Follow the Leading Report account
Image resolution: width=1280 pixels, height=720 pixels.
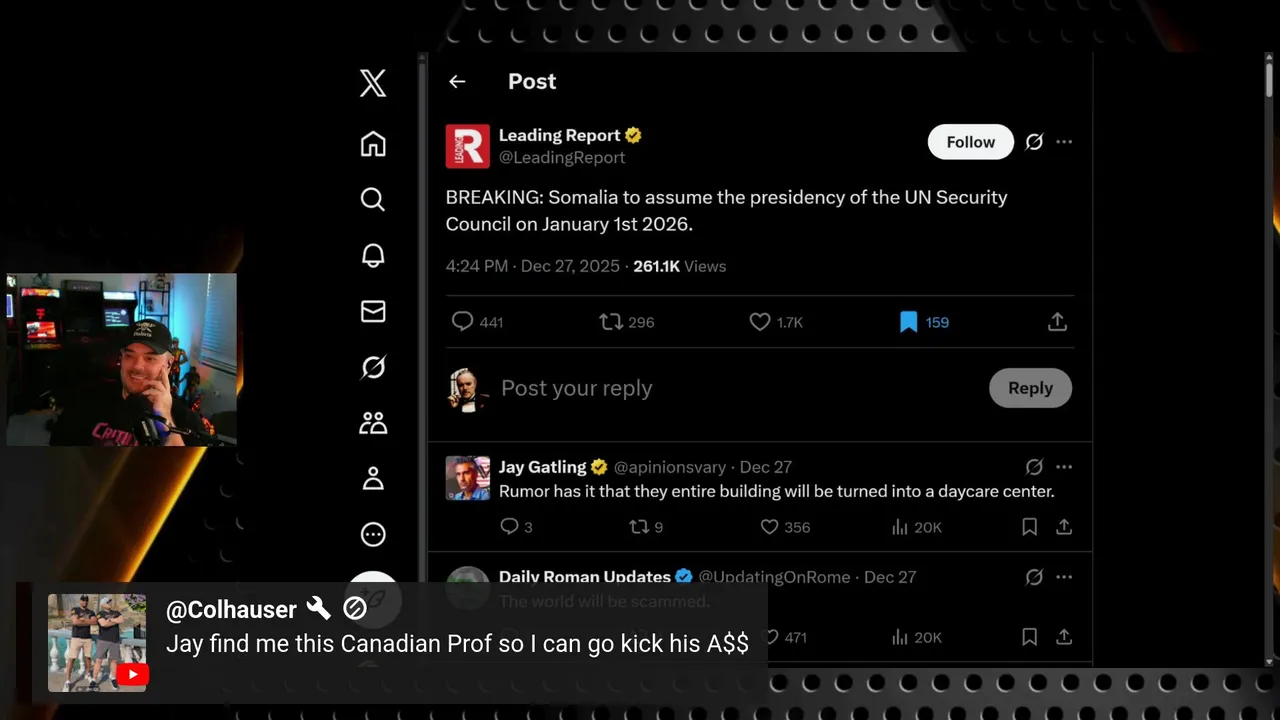tap(970, 142)
